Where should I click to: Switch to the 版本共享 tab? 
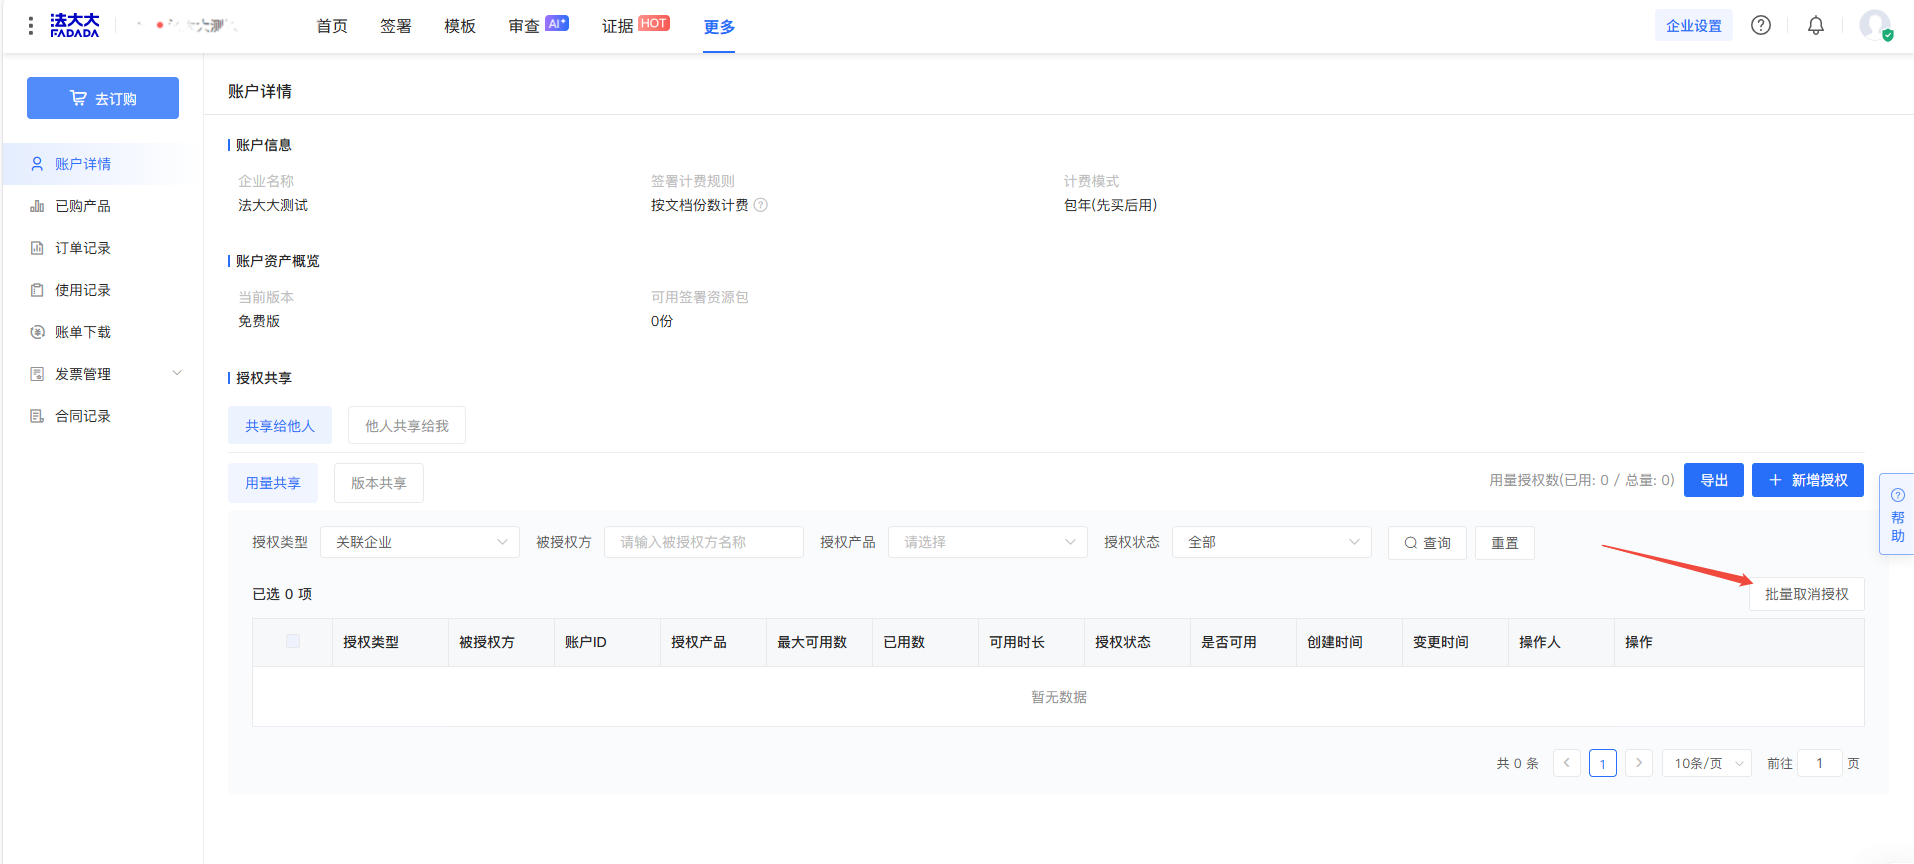pos(379,483)
